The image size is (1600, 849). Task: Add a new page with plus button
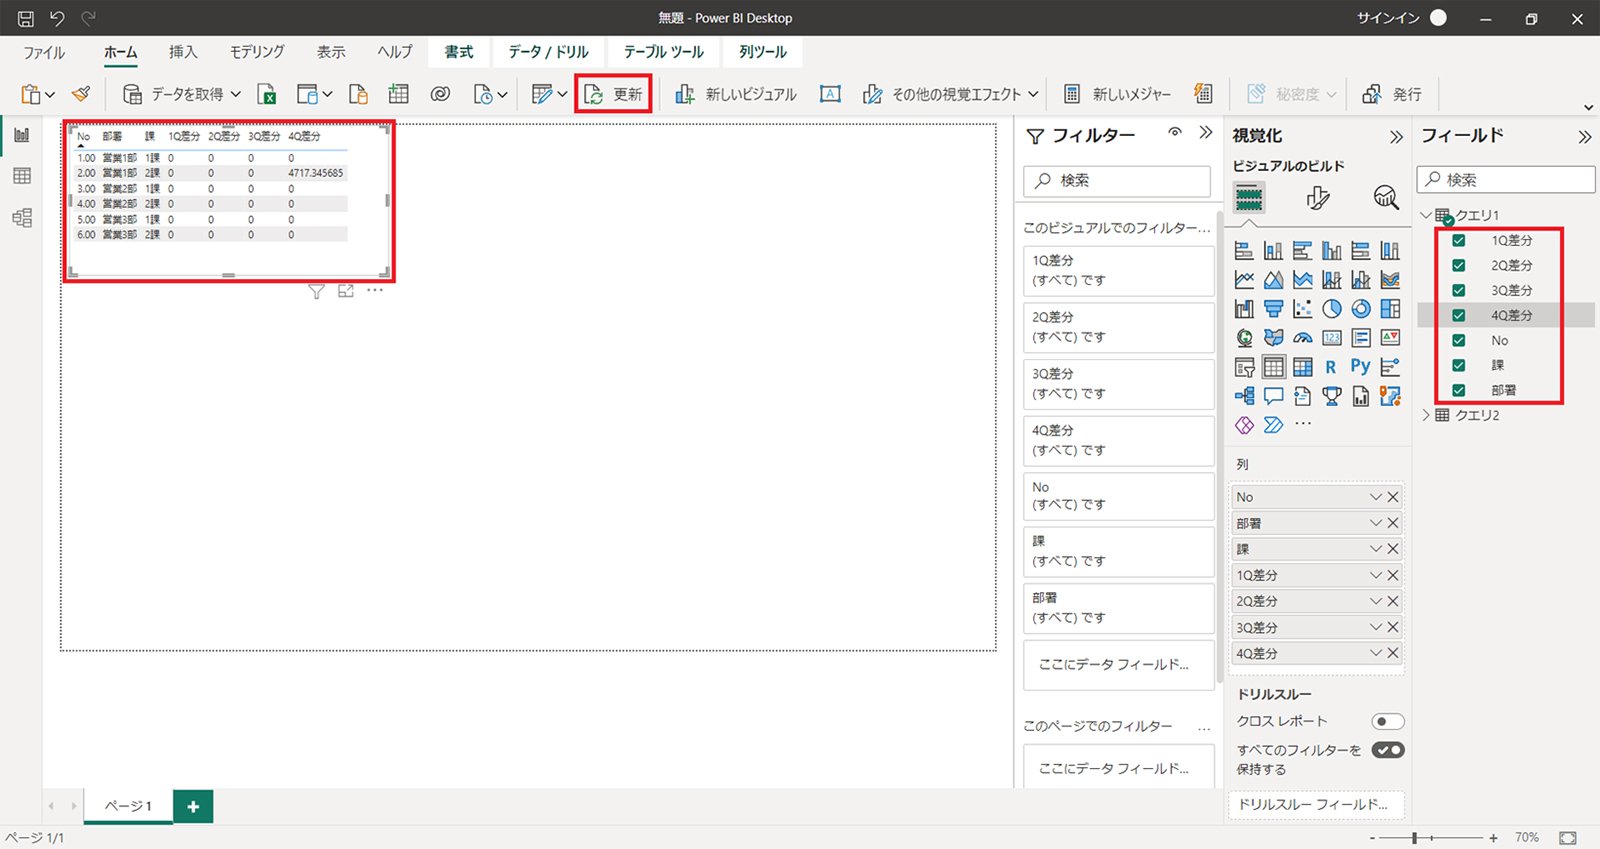point(193,806)
